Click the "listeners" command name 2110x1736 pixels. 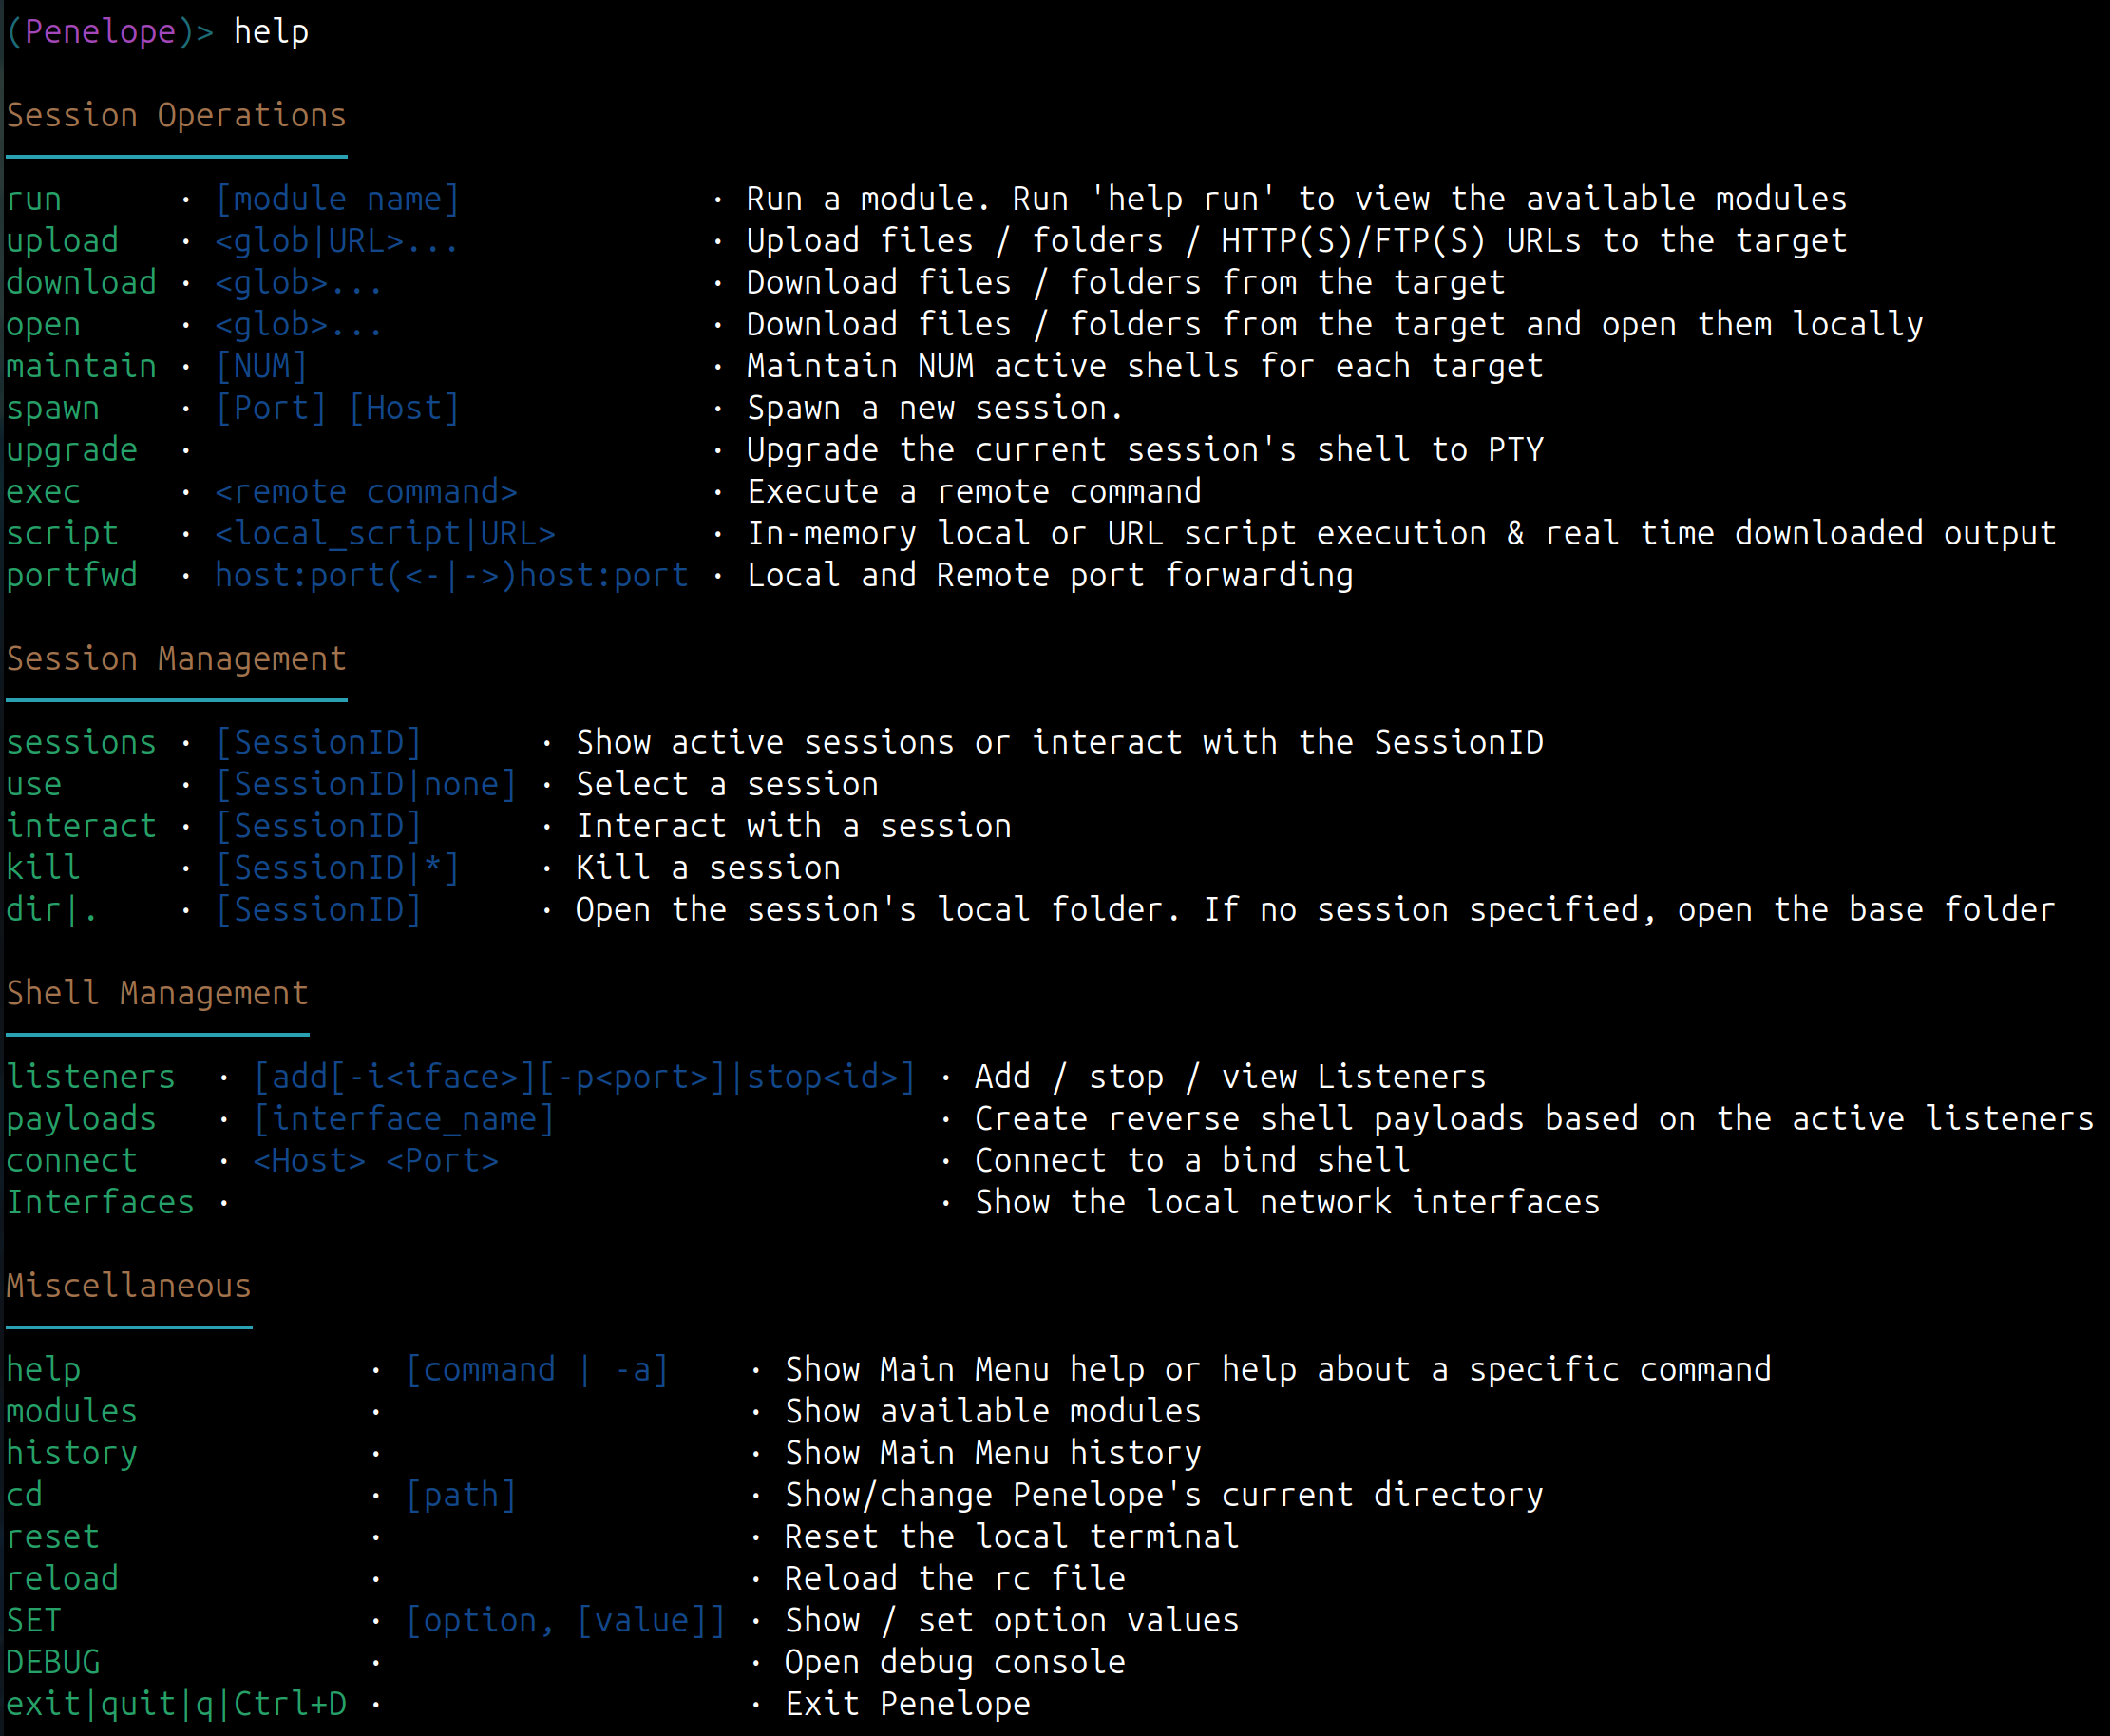click(91, 1077)
